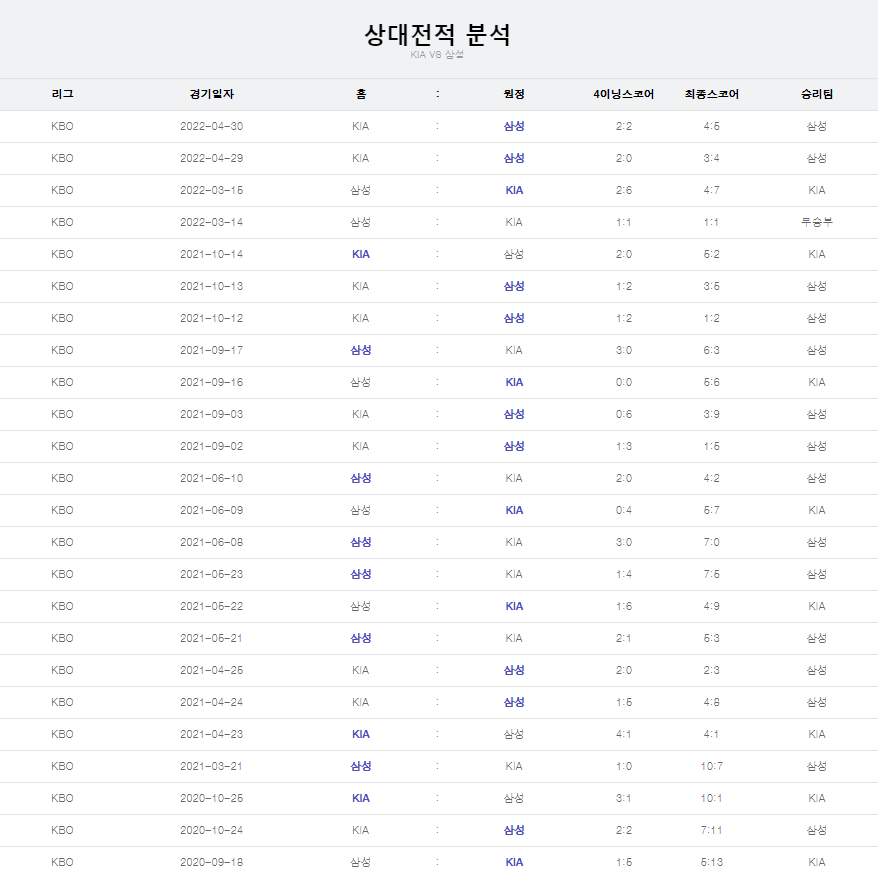Select home team 삼성 in 2021-06-10 row
Viewport: 878px width, 874px height.
pyautogui.click(x=361, y=478)
